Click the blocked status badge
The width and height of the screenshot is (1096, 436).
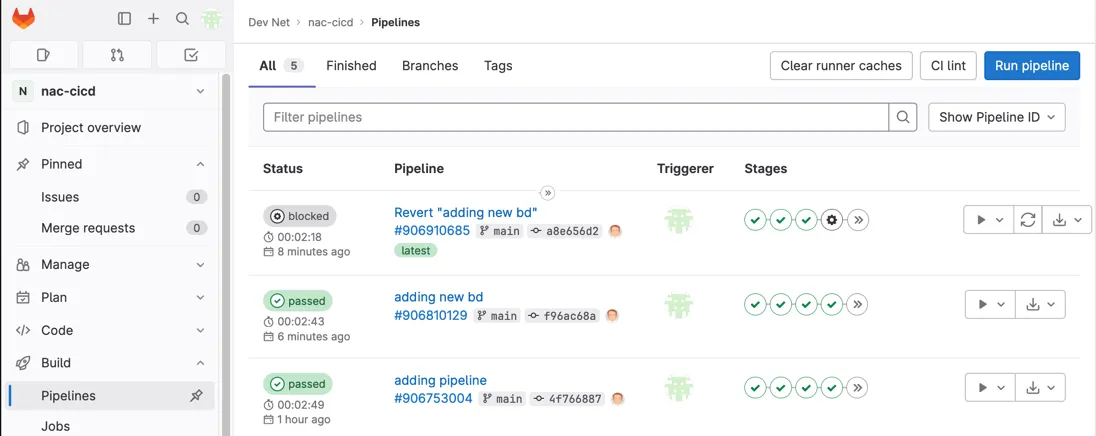point(300,217)
